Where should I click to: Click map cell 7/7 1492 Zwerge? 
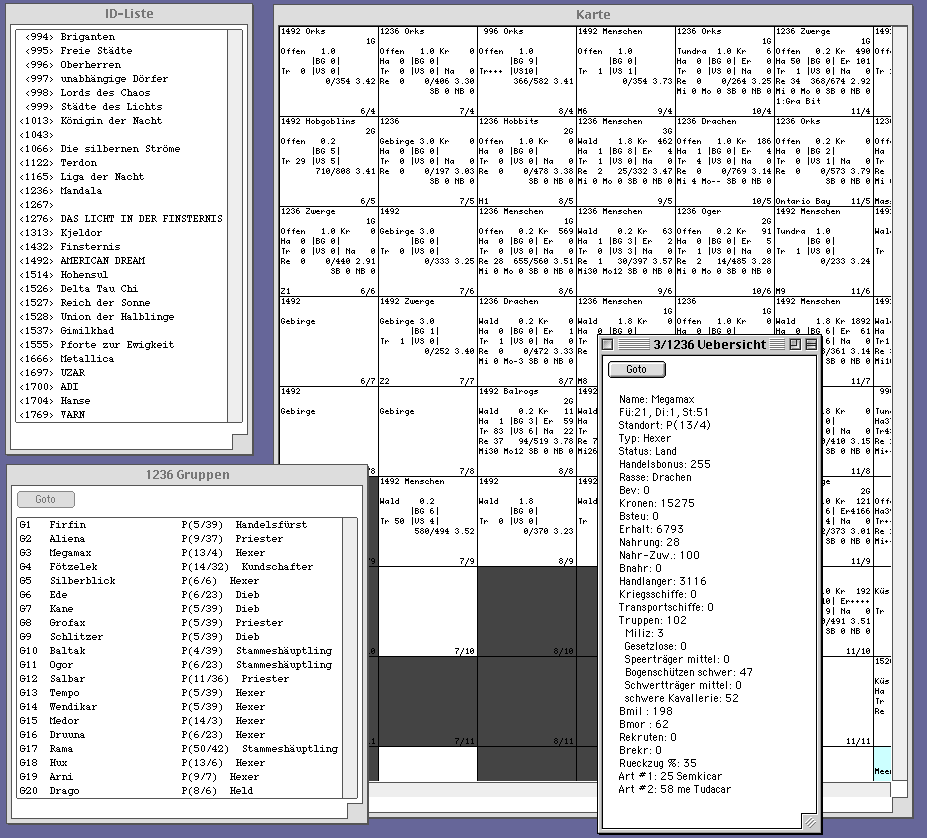(427, 341)
